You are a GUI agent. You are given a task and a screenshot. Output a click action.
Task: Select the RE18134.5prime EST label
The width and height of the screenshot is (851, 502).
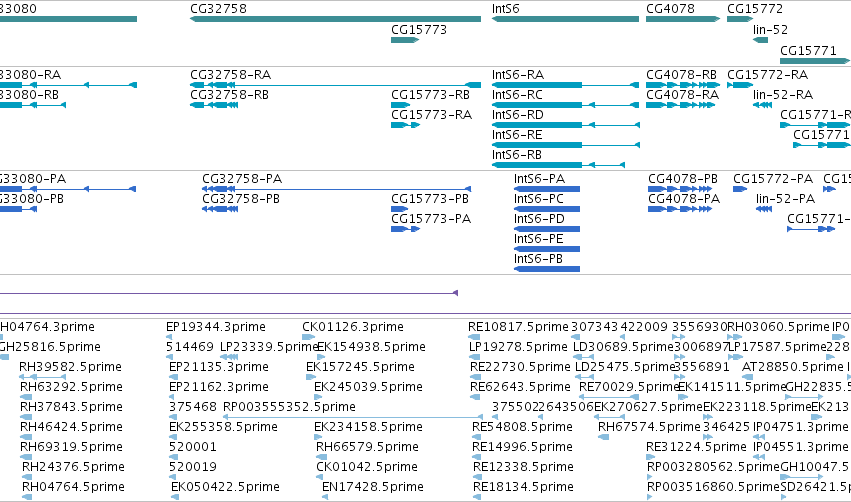[523, 488]
